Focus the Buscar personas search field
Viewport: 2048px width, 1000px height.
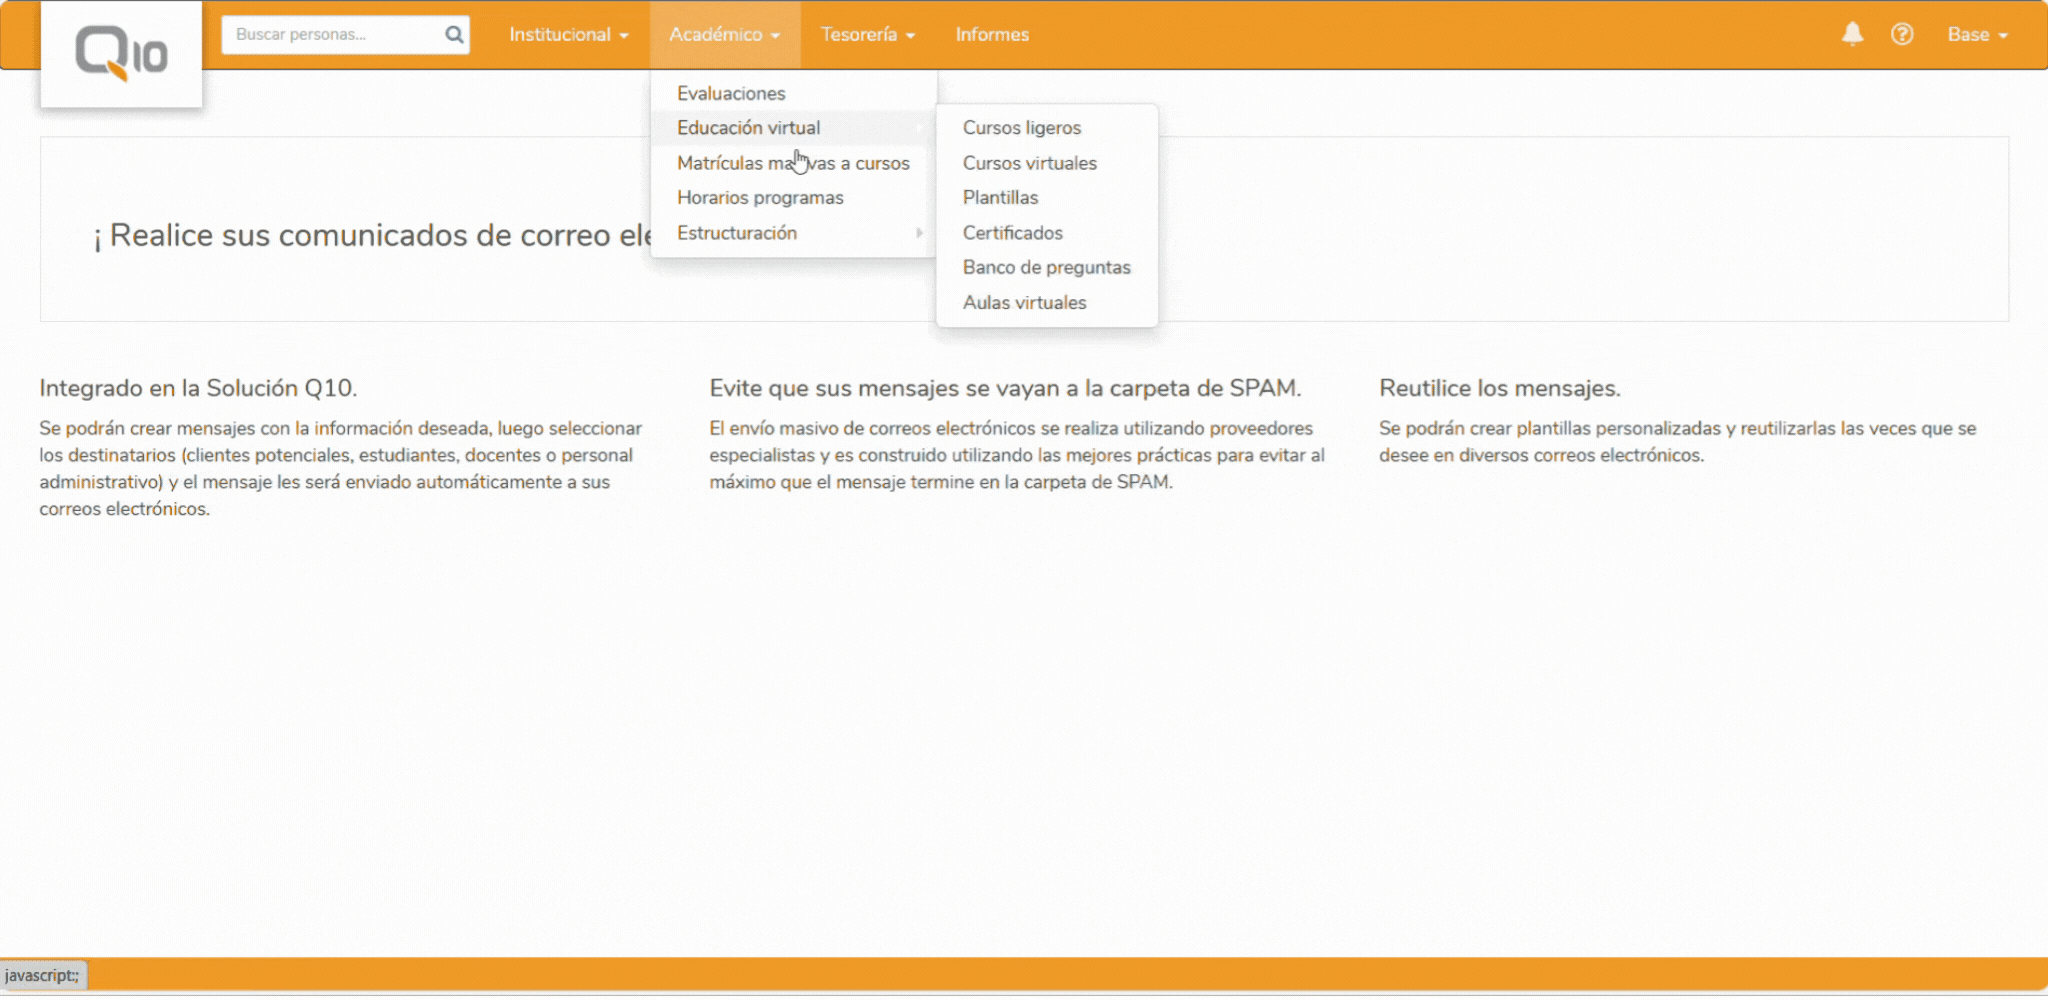pos(334,35)
